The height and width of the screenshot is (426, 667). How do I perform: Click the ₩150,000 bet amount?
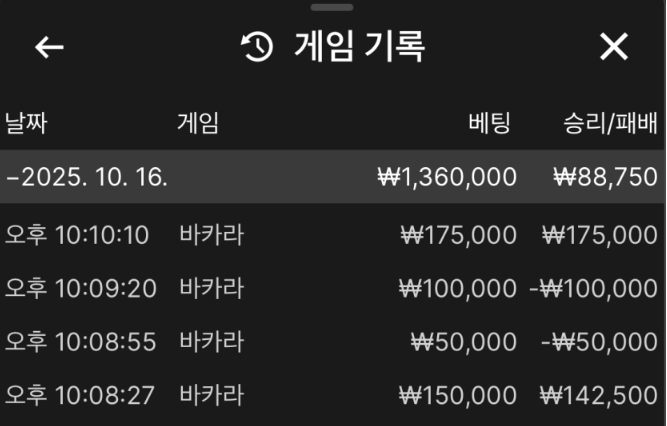coord(457,395)
